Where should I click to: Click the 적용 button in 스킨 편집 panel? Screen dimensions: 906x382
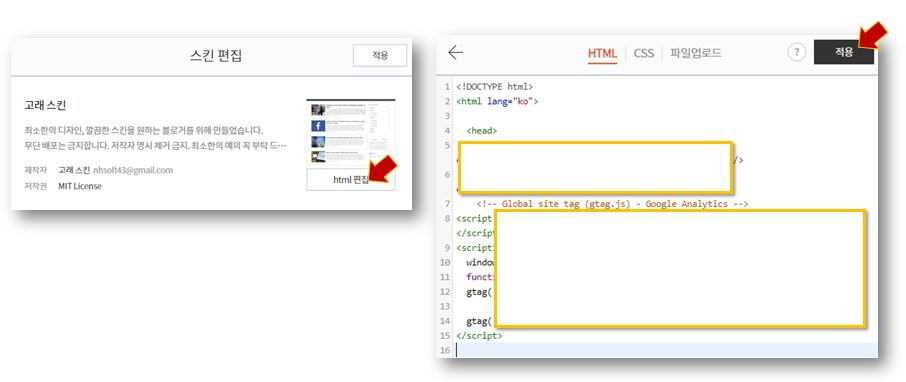[380, 55]
